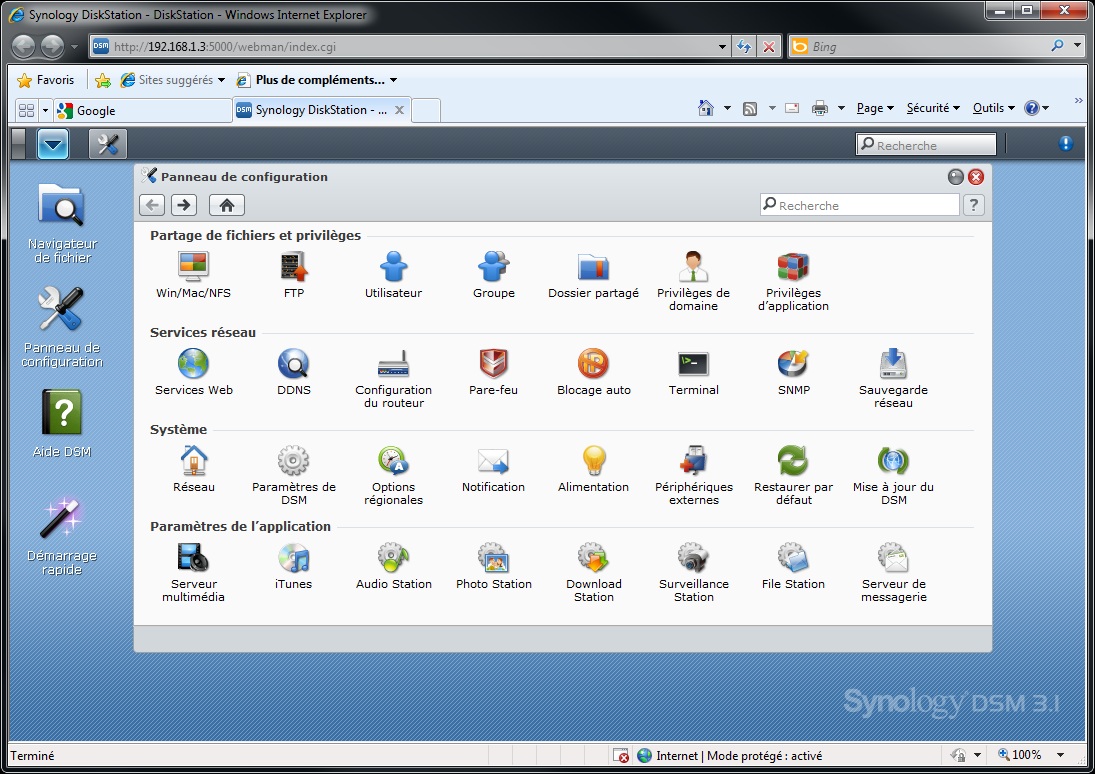Open the Alimentation power icon
The image size is (1095, 774).
click(594, 460)
